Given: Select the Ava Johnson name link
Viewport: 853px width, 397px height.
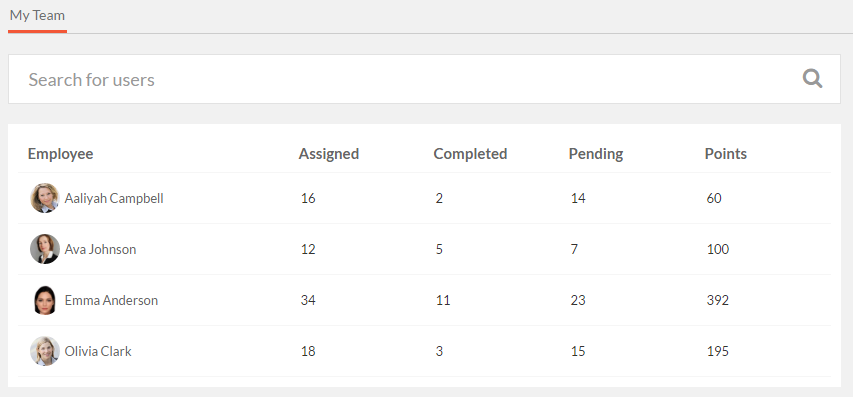Looking at the screenshot, I should (100, 250).
